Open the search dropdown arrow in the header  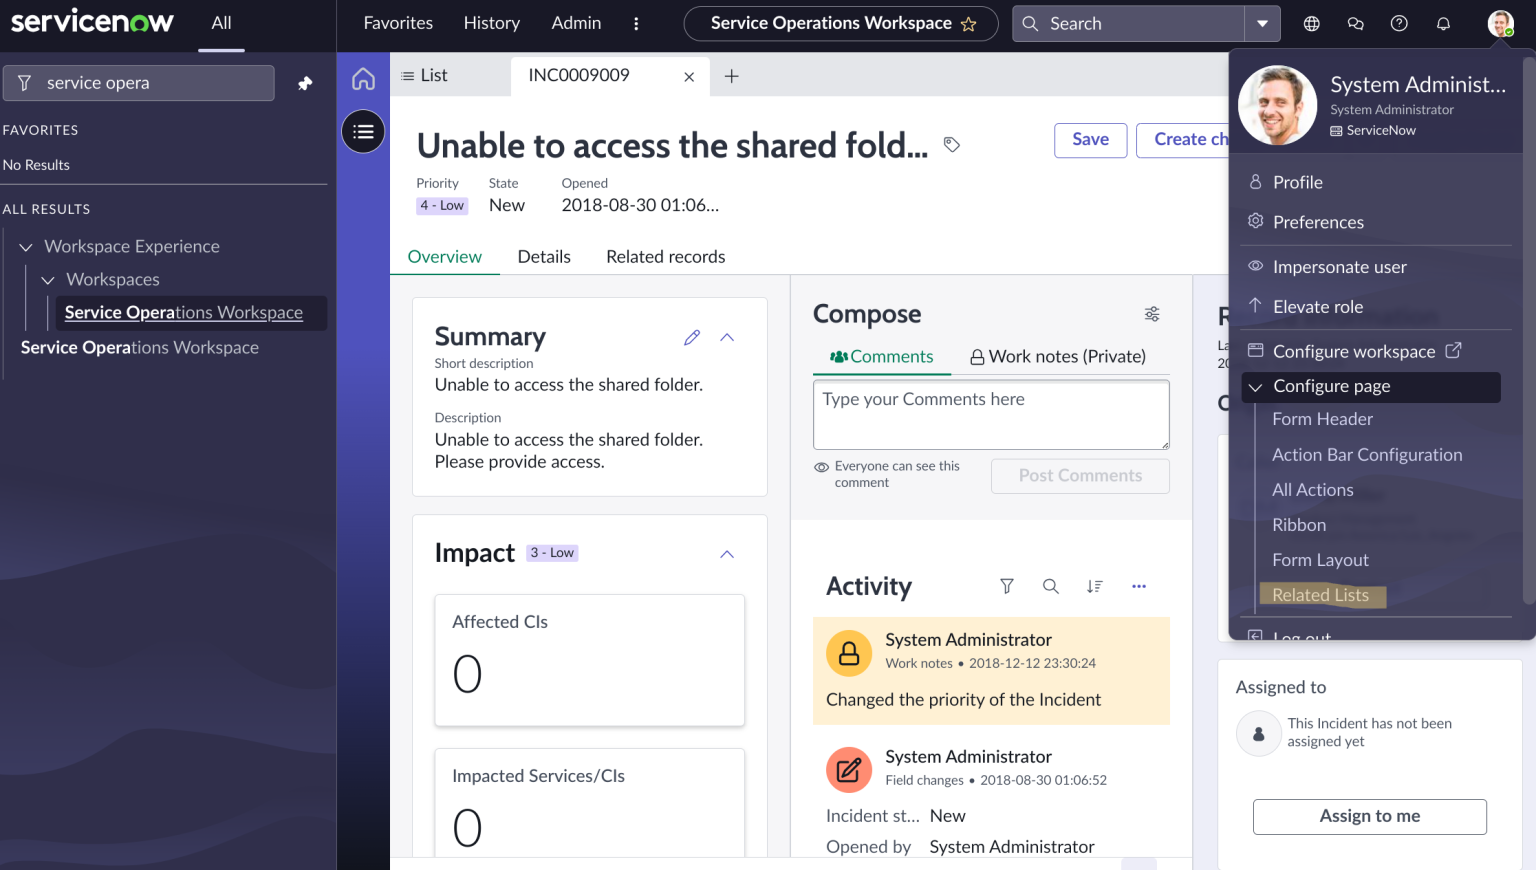pos(1263,22)
